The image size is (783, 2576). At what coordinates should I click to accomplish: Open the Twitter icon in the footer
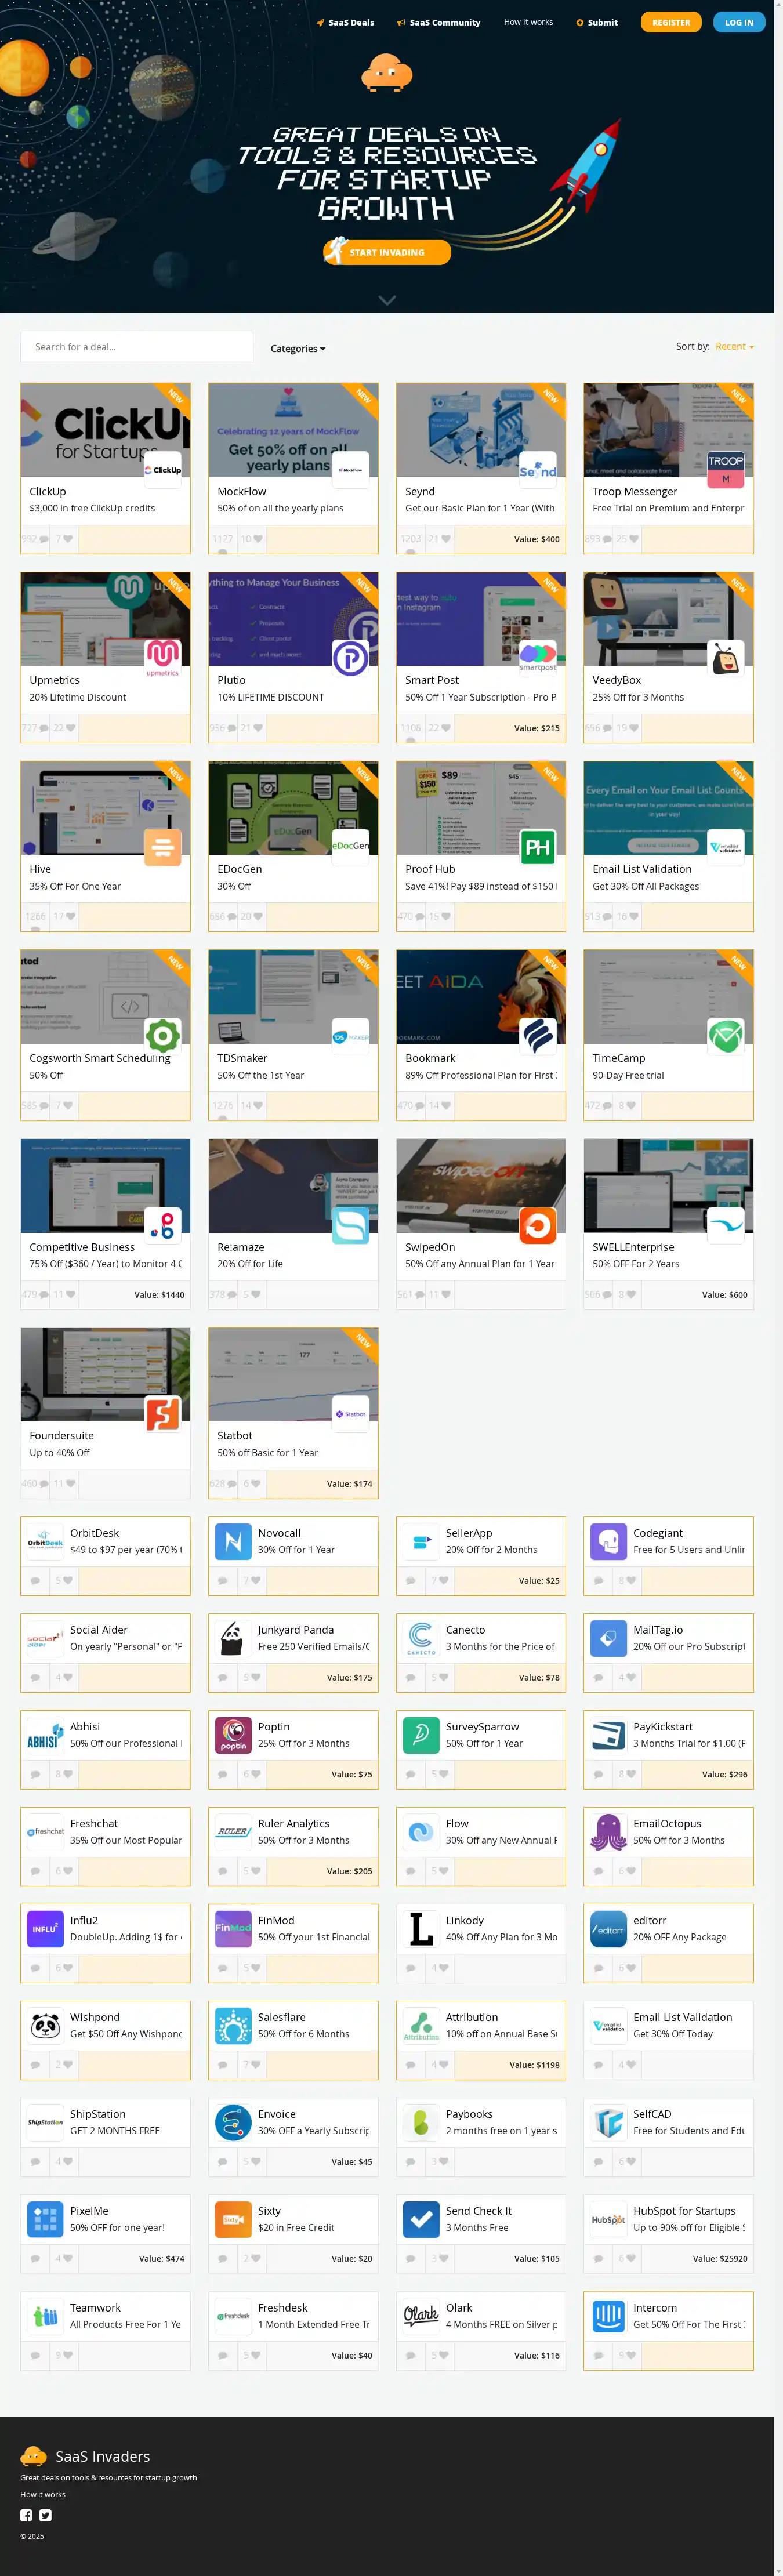click(x=45, y=2515)
